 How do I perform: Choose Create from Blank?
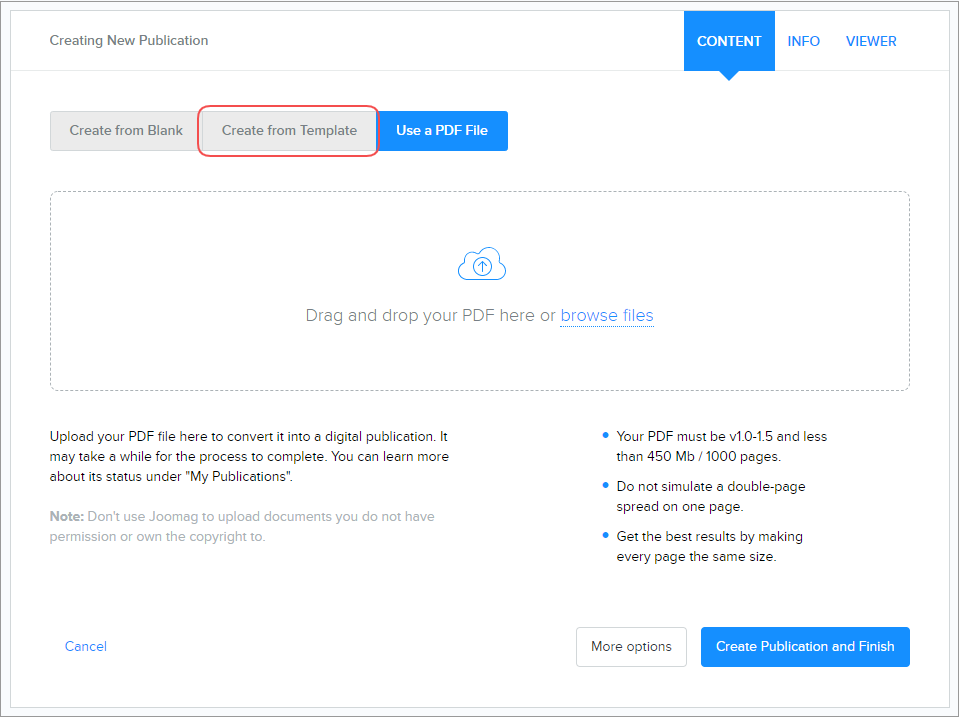126,131
